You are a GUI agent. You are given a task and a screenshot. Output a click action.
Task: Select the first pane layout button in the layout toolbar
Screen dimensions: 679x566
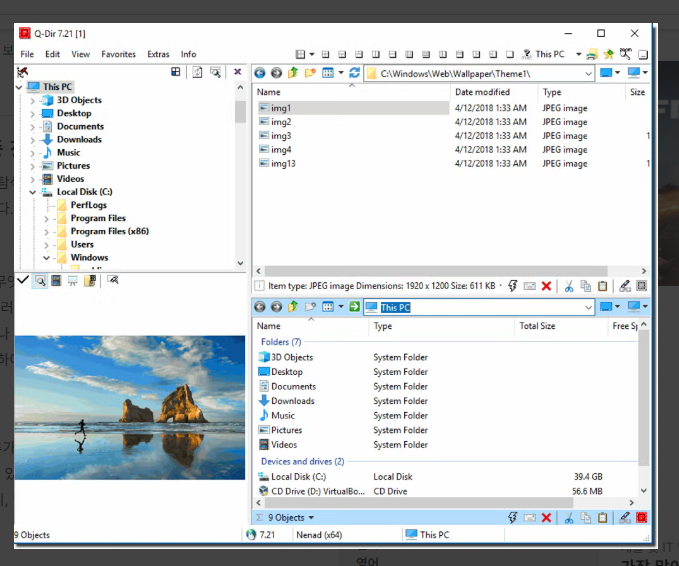300,54
